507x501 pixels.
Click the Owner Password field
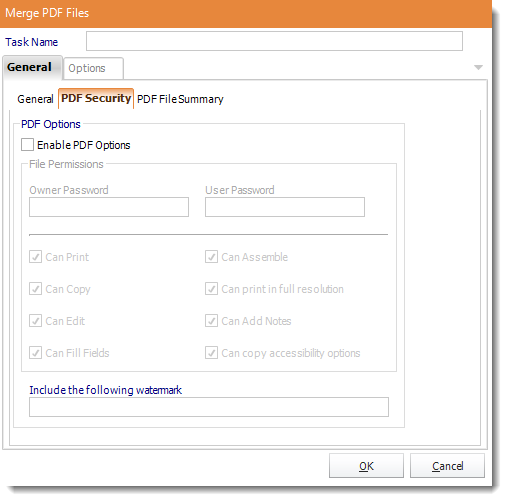[x=109, y=207]
